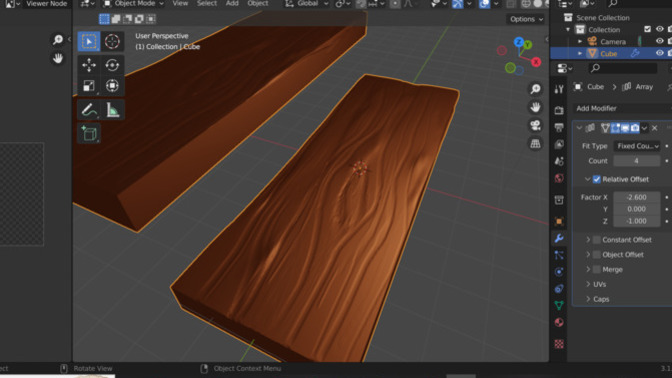Select the Add Cube tool
672x378 pixels.
pos(89,134)
